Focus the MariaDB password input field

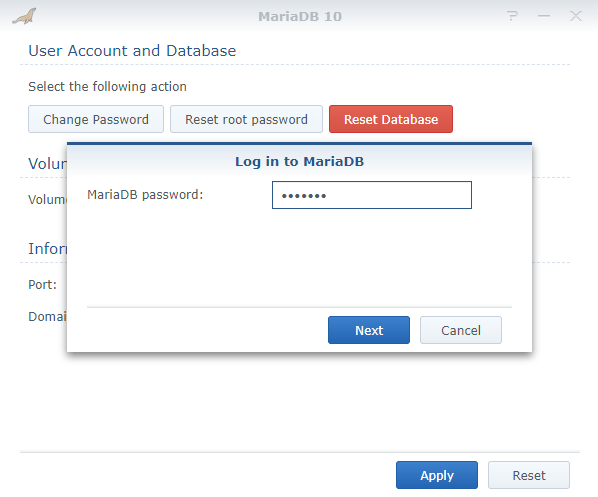[372, 195]
